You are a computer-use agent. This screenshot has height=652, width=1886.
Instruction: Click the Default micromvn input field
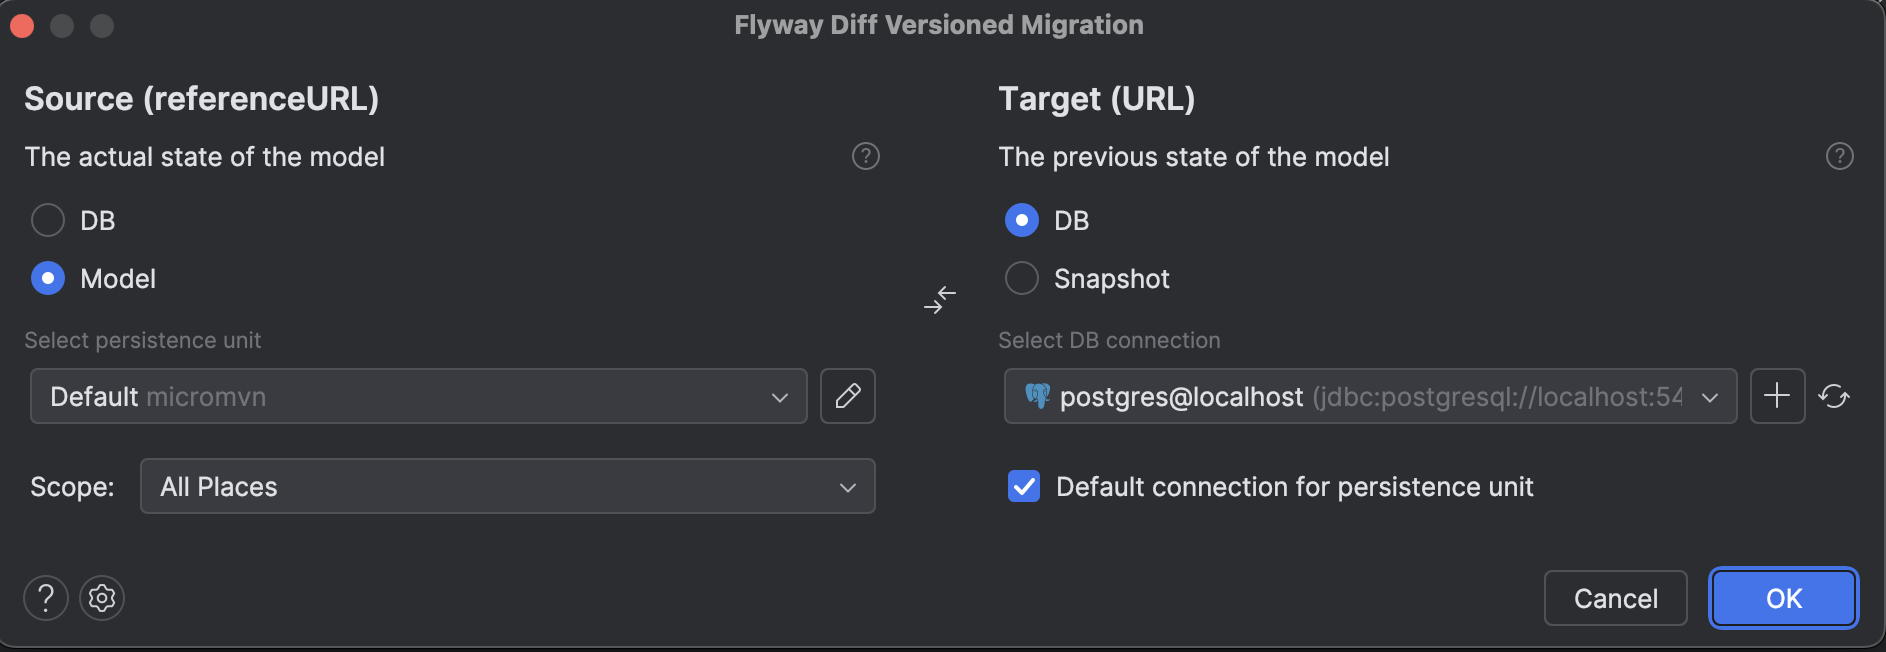tap(400, 396)
